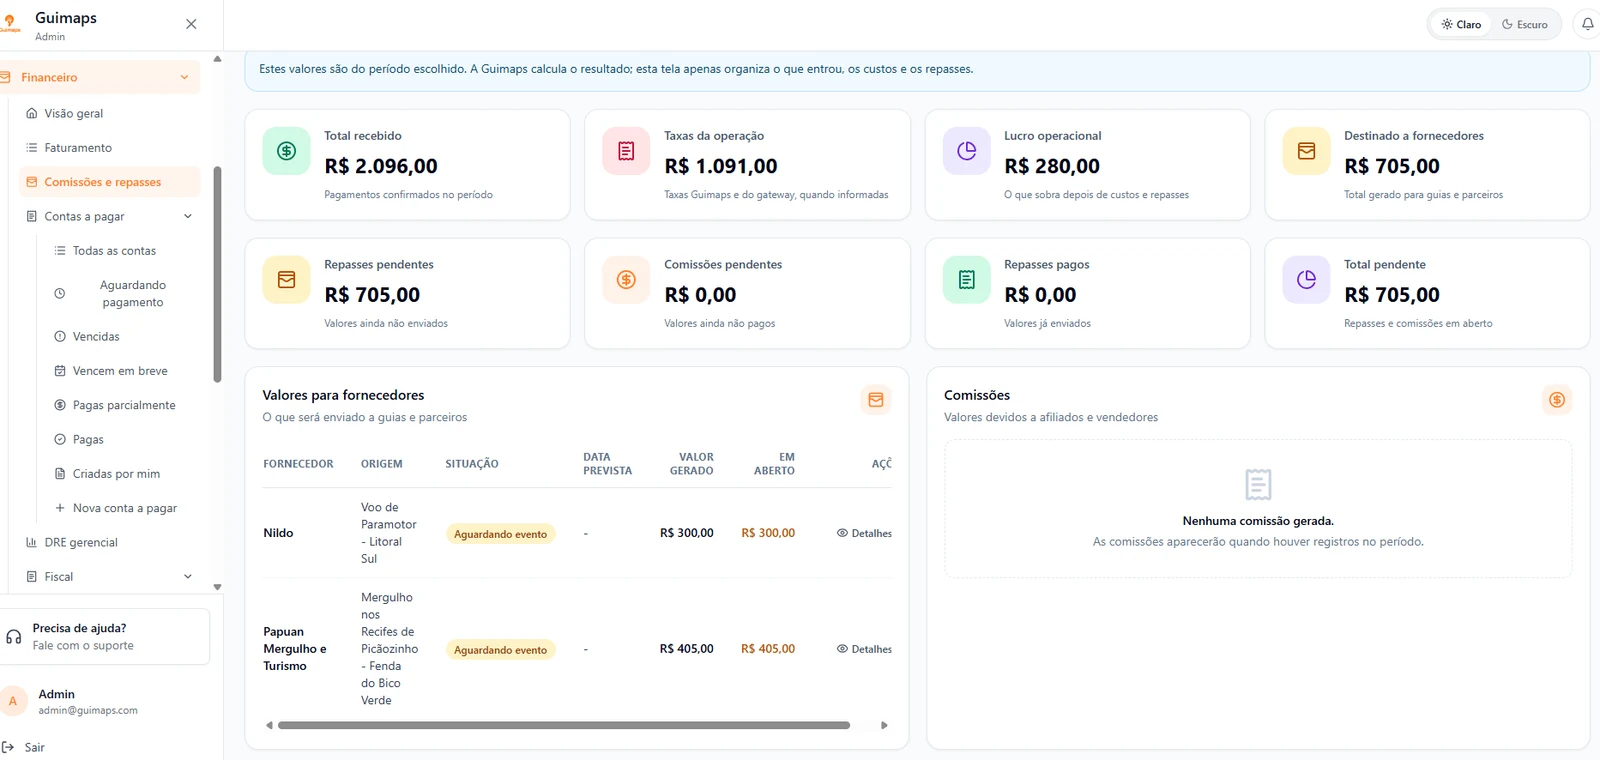The height and width of the screenshot is (760, 1600).
Task: Open Todas as contas list
Action: pyautogui.click(x=123, y=251)
